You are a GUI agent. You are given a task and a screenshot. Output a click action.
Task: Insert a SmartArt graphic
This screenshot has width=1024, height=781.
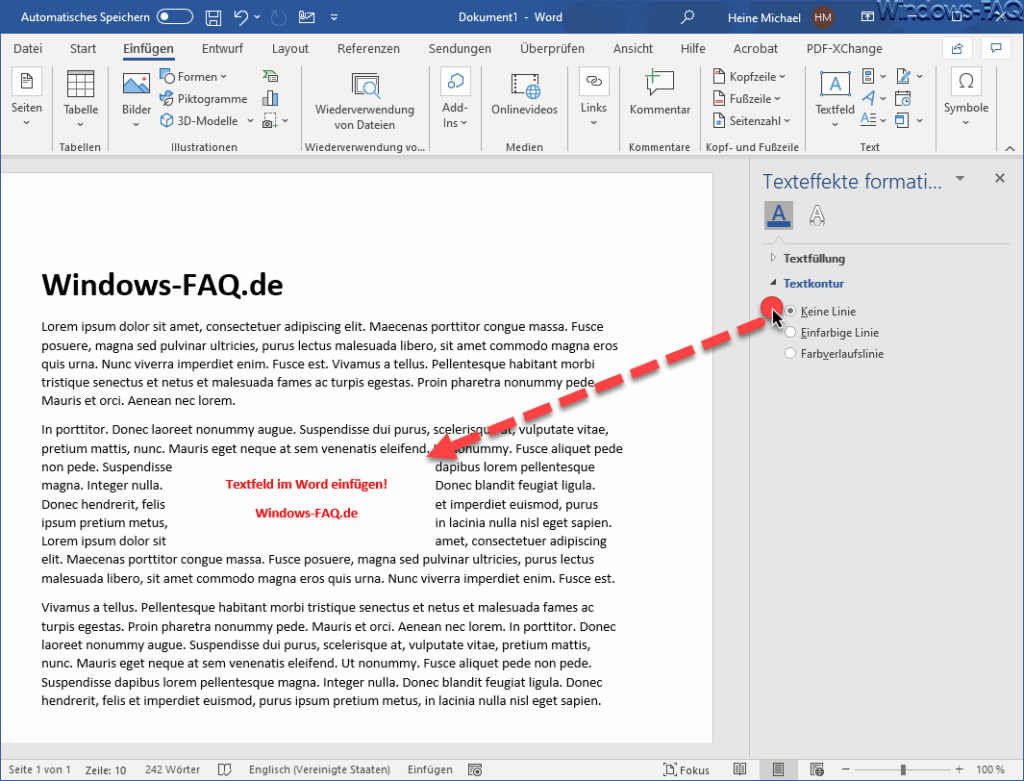click(270, 76)
